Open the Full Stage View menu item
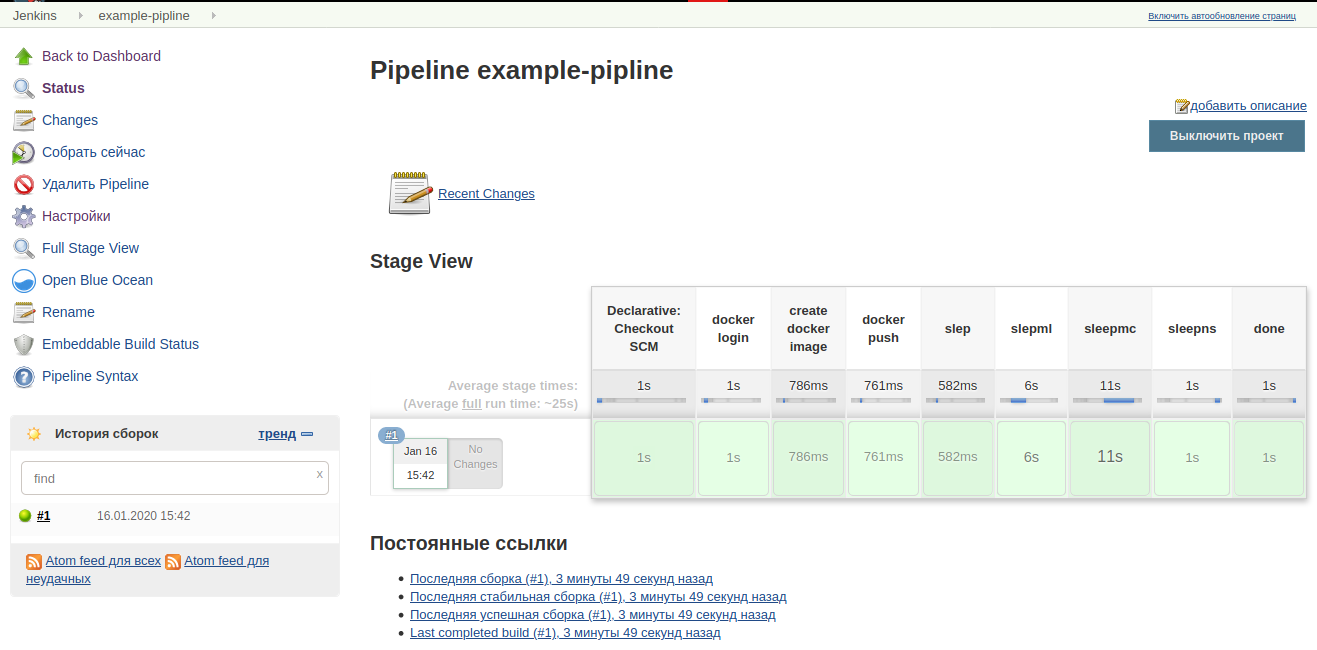The height and width of the screenshot is (650, 1317). tap(90, 248)
